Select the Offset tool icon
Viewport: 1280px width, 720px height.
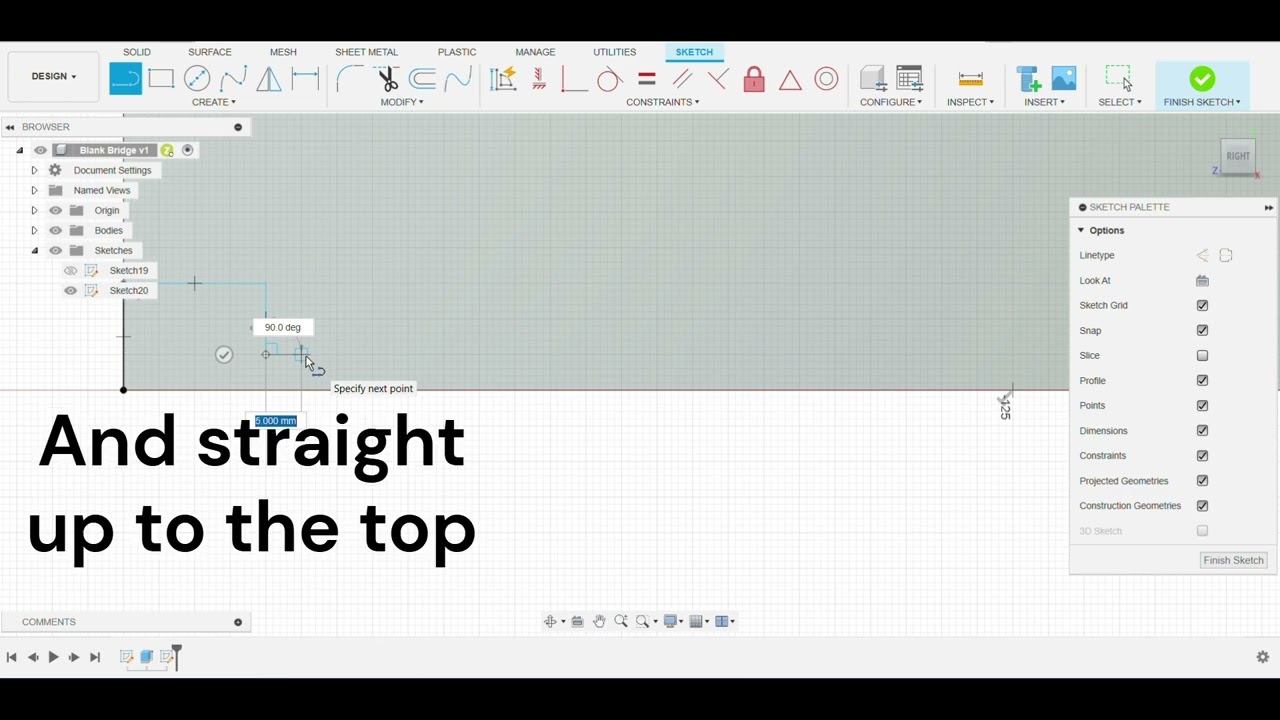(x=422, y=79)
